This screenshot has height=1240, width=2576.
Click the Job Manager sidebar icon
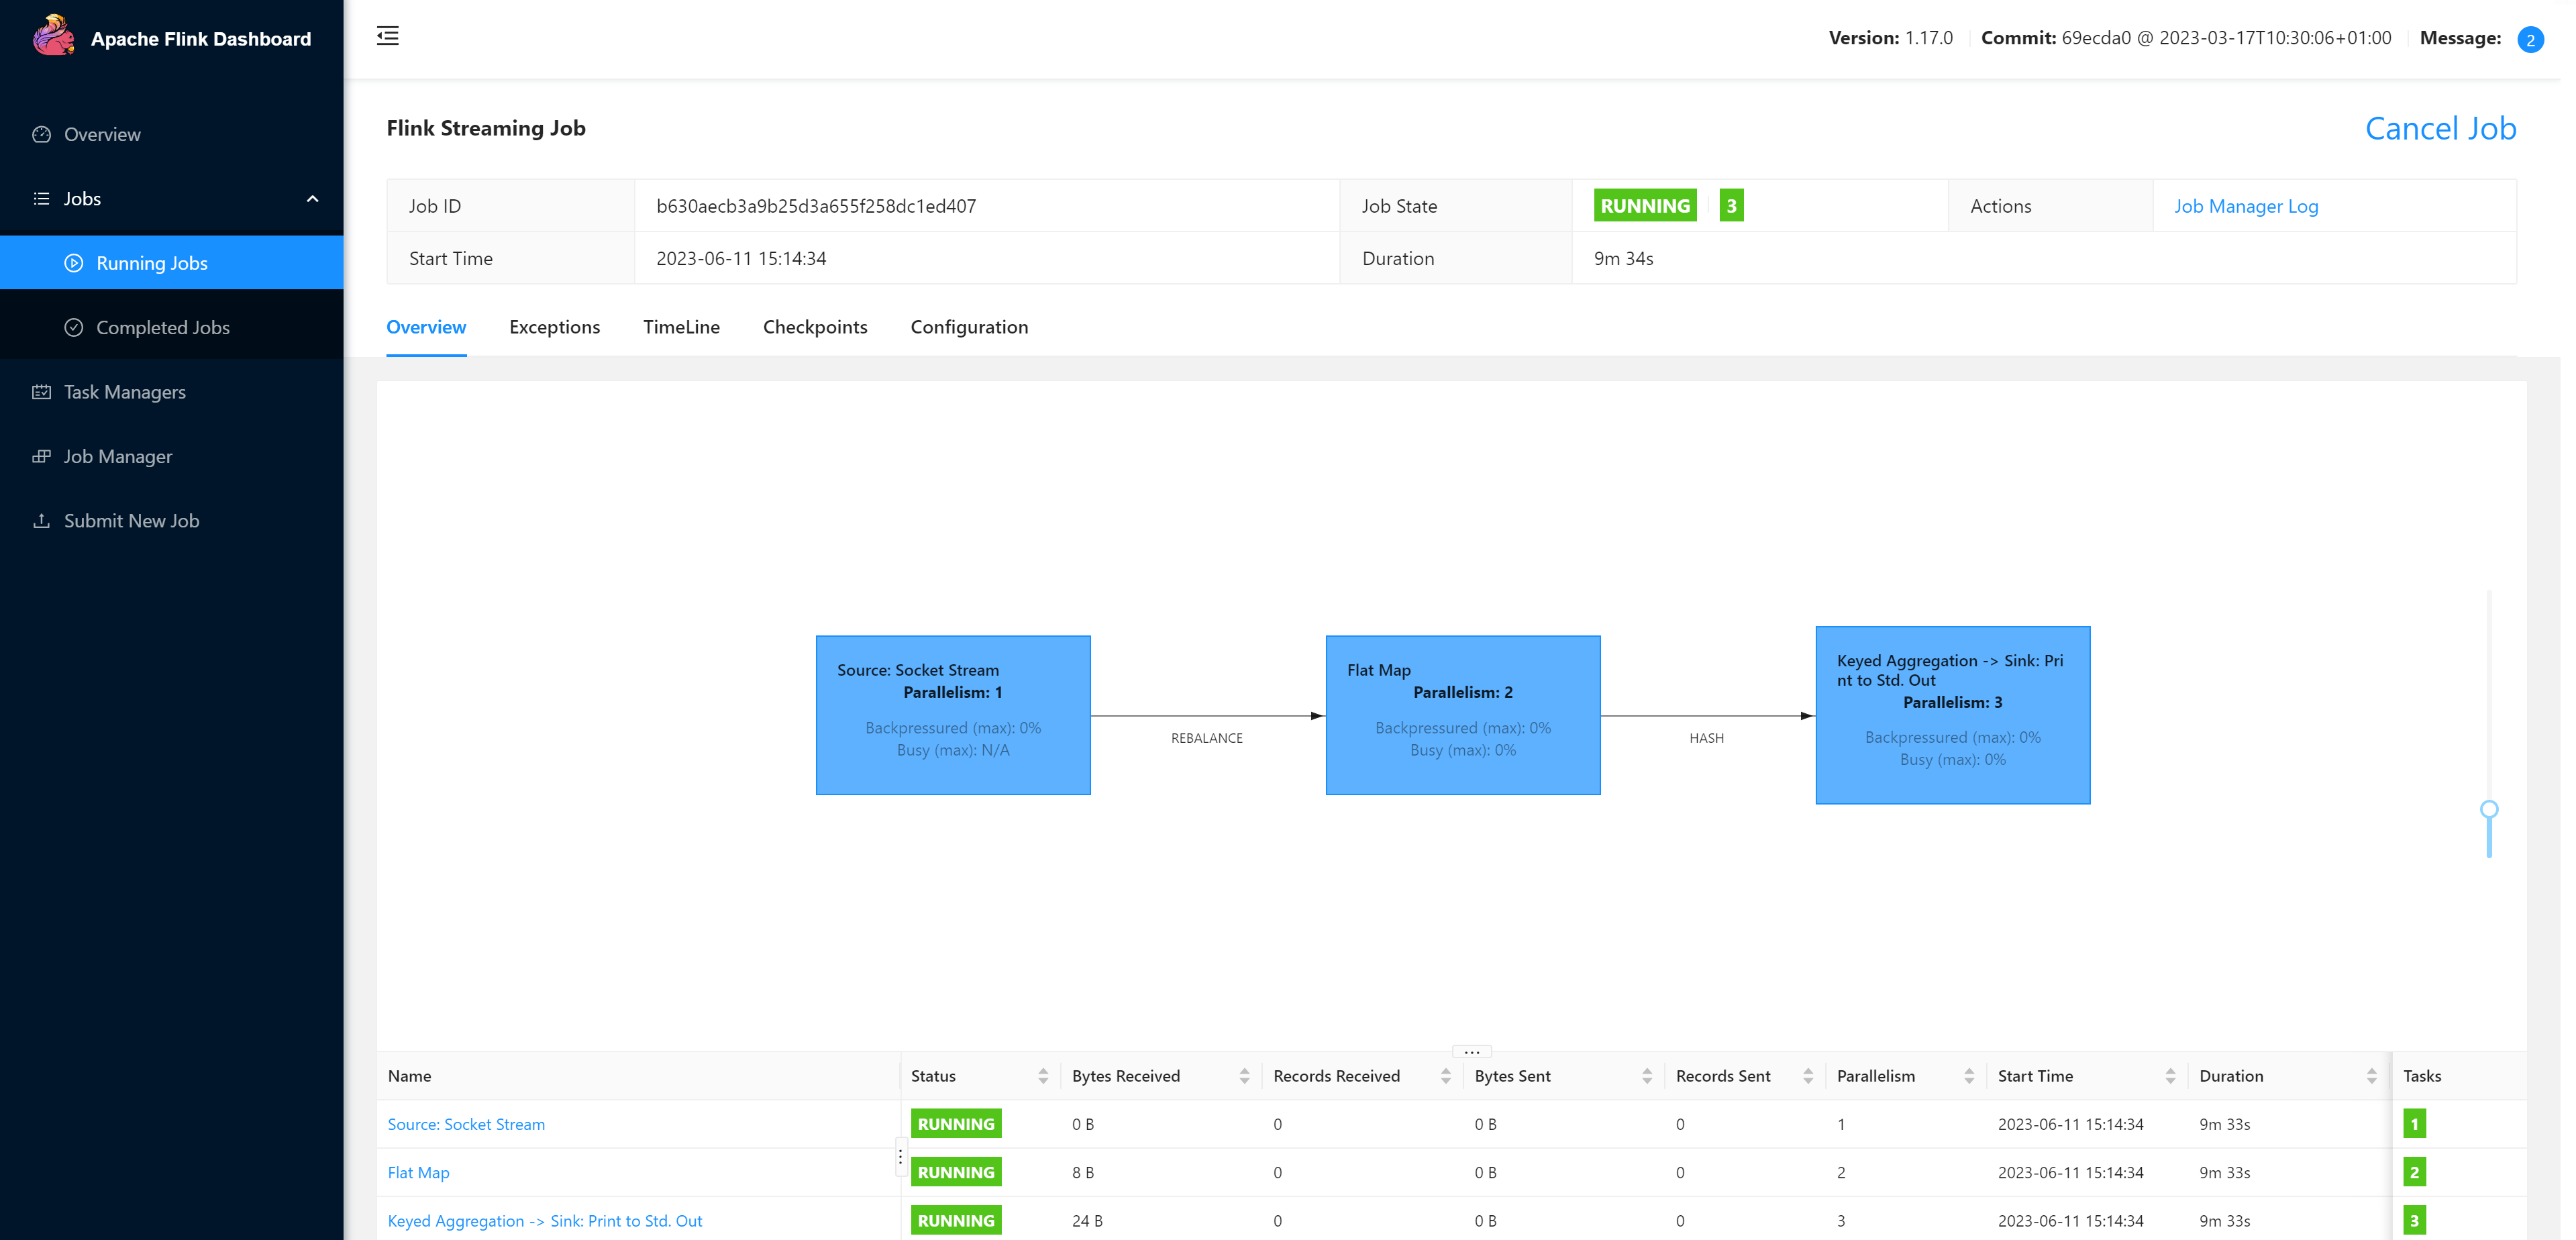click(43, 455)
